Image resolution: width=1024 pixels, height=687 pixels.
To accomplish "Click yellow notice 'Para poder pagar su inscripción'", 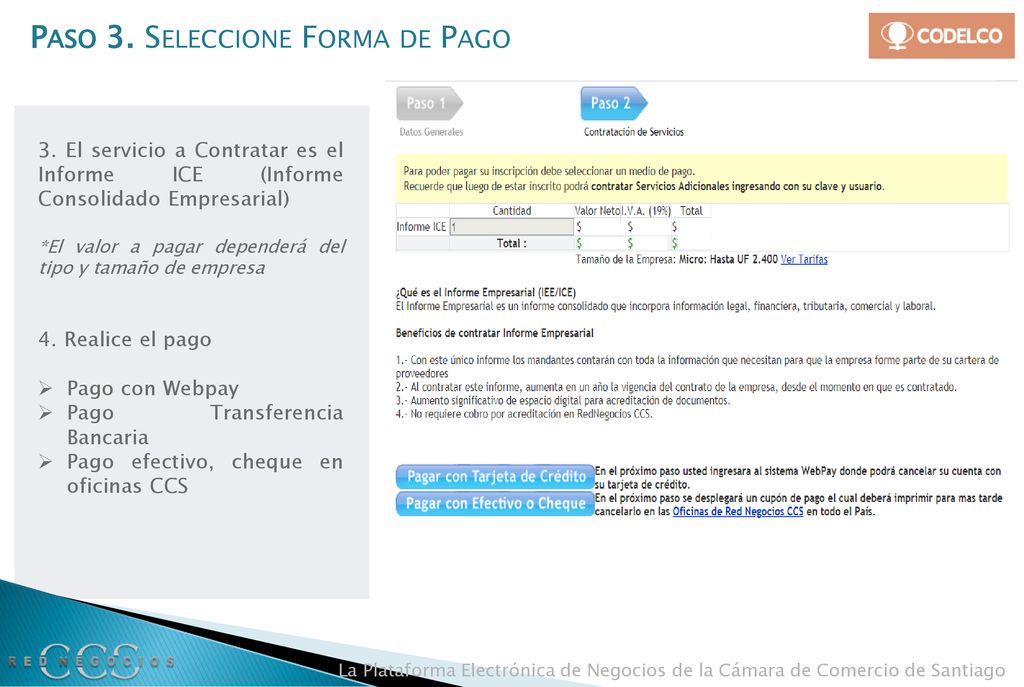I will click(x=701, y=178).
